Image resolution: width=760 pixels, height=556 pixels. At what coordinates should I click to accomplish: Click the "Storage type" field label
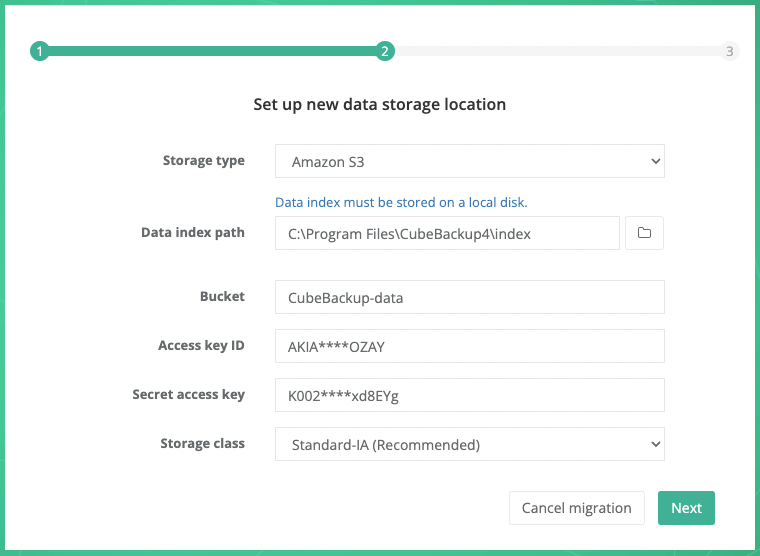point(204,161)
